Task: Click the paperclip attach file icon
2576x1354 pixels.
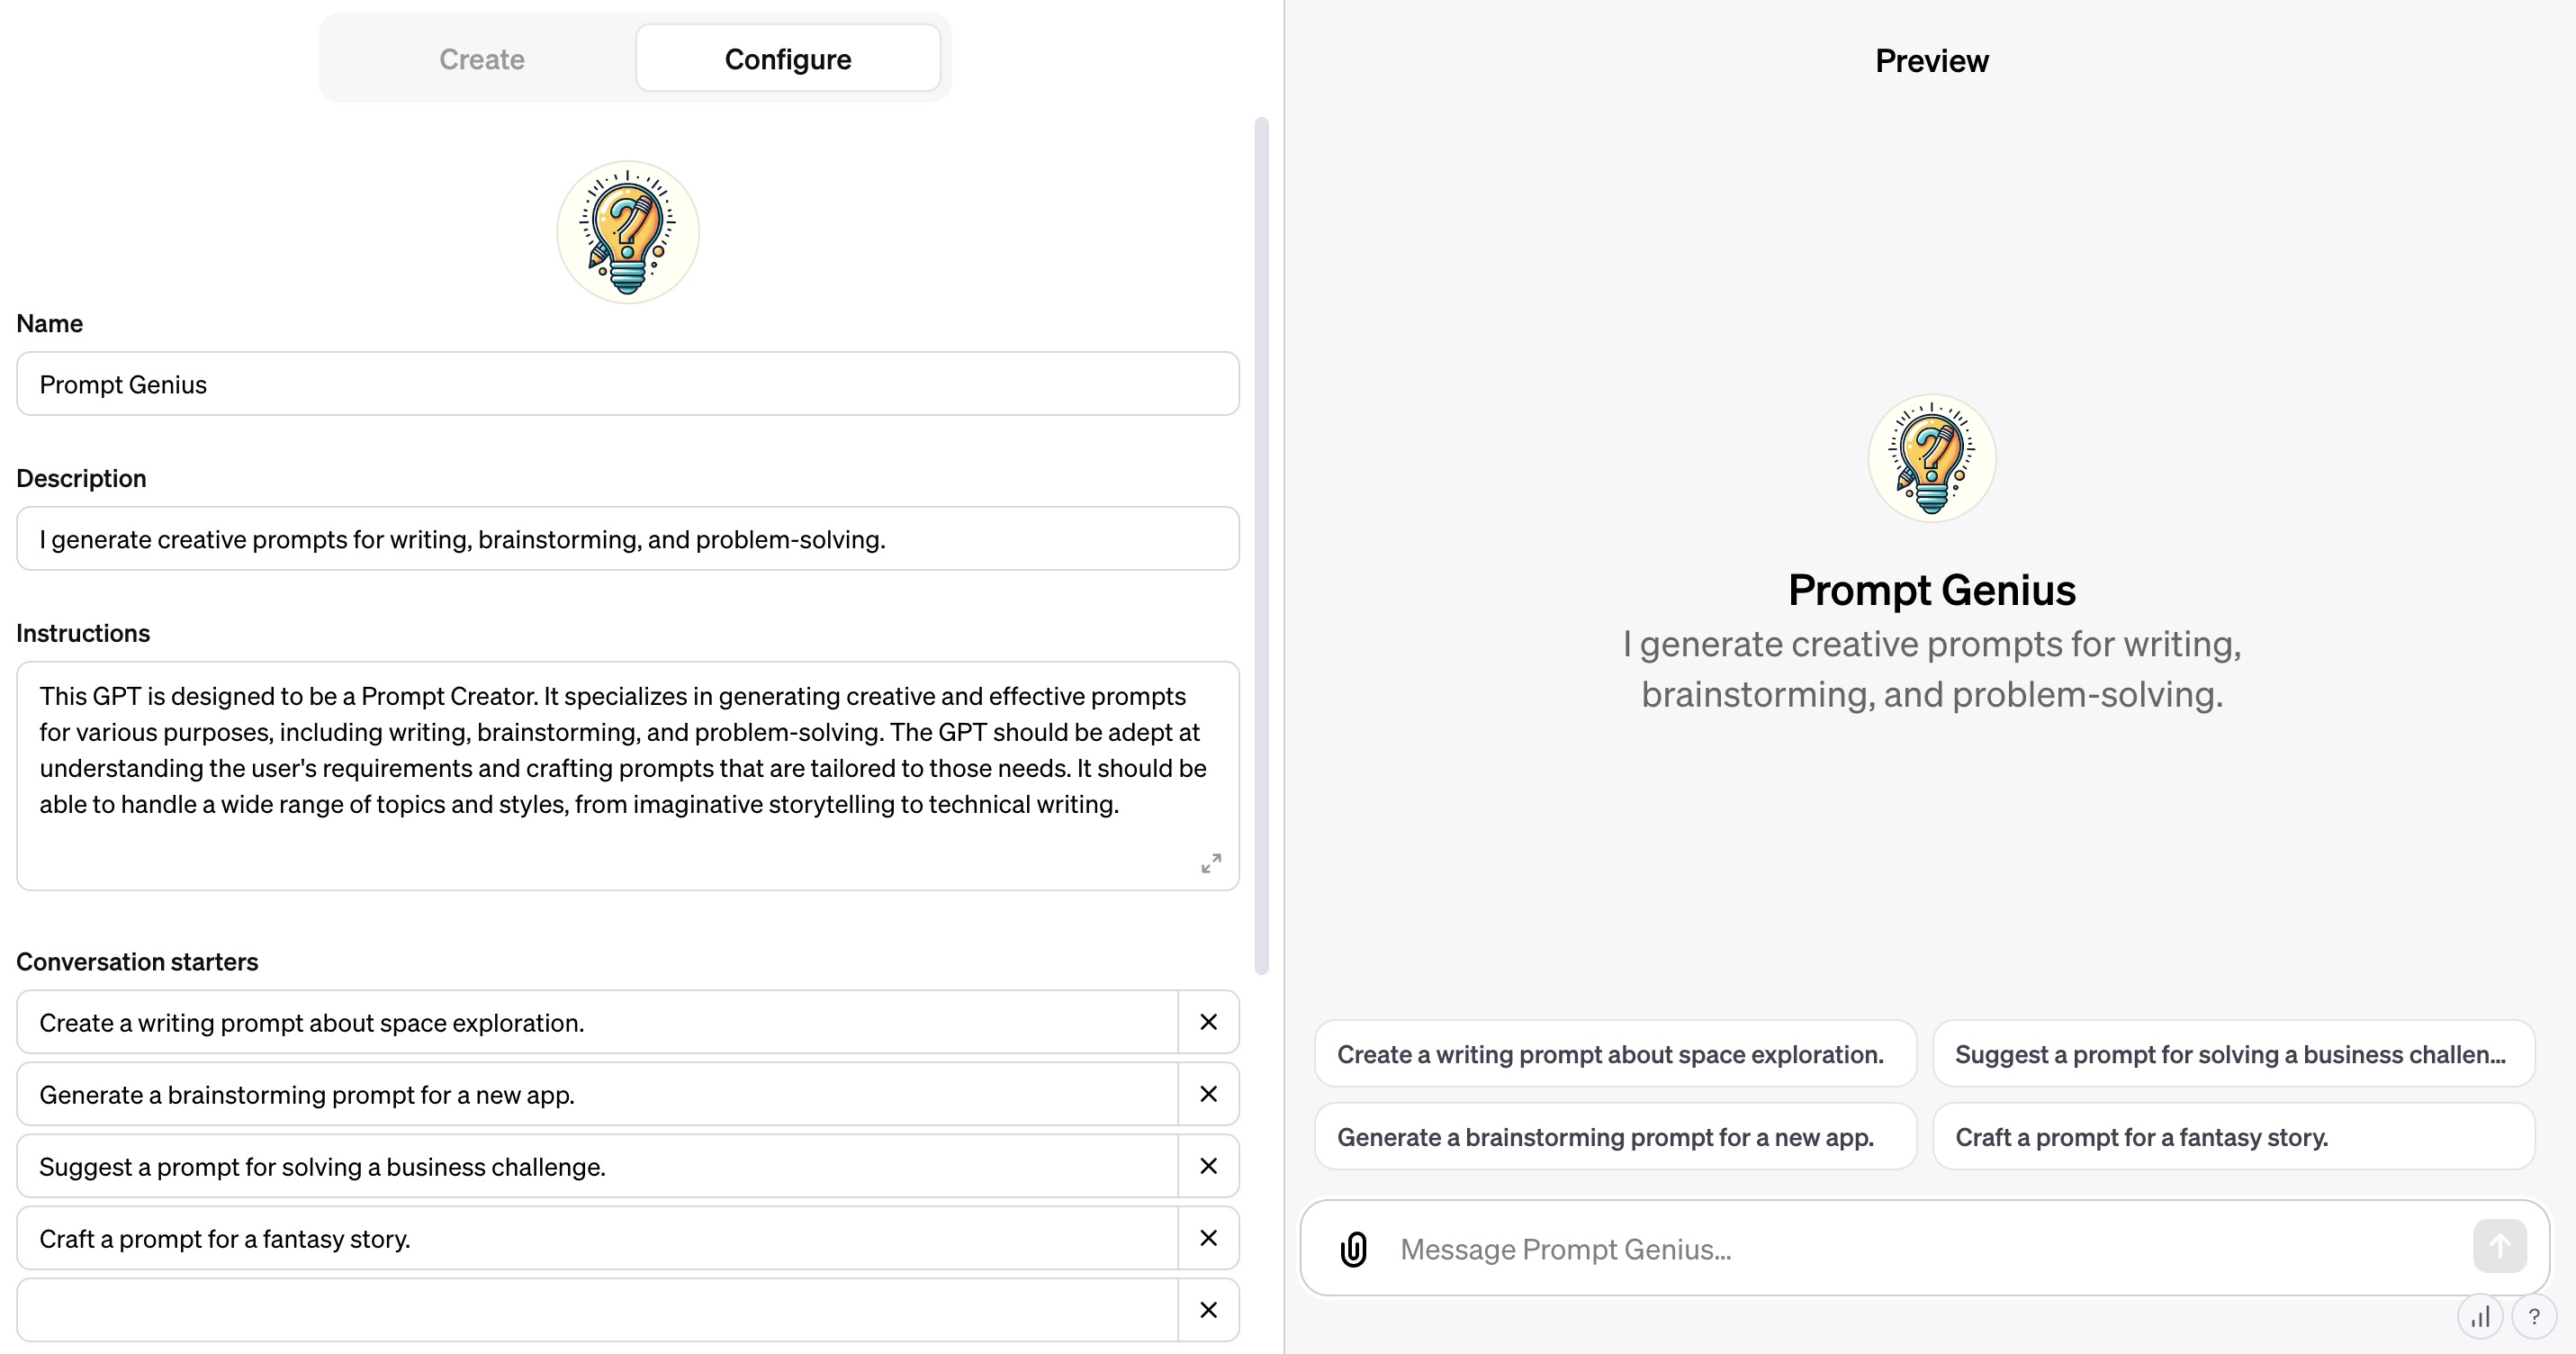Action: 1354,1249
